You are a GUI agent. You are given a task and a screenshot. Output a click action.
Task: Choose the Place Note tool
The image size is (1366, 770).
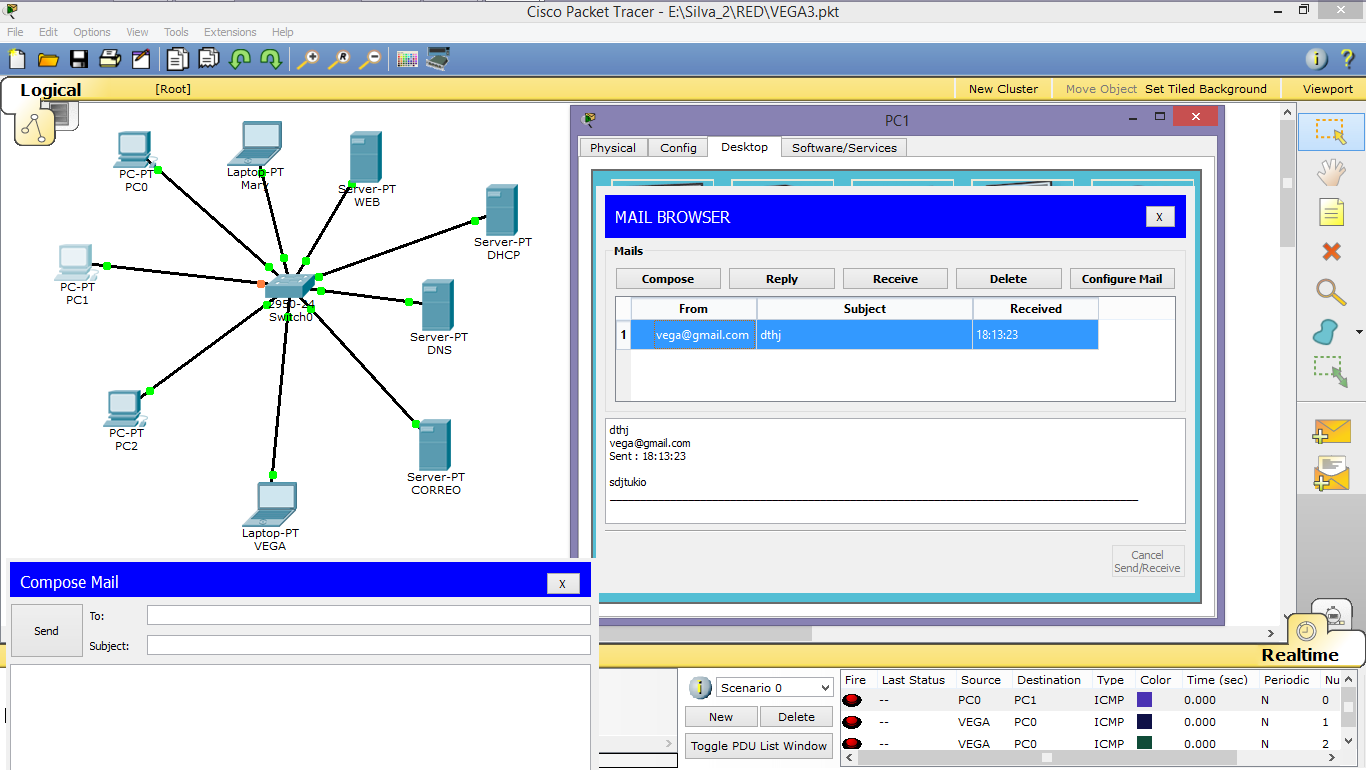[x=1331, y=212]
